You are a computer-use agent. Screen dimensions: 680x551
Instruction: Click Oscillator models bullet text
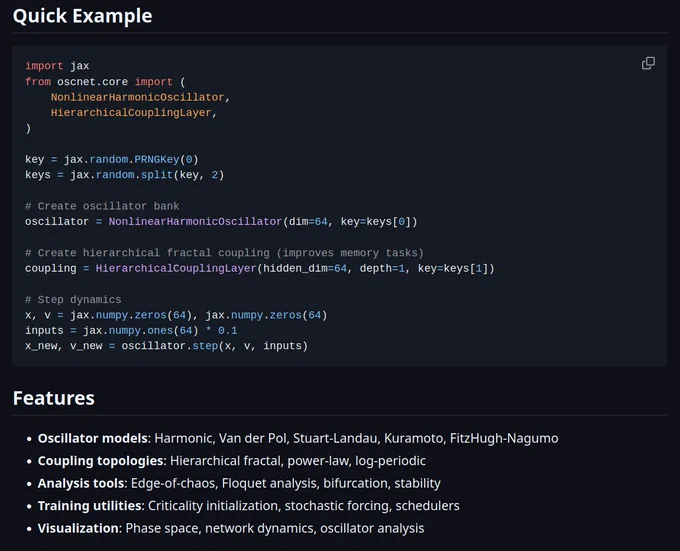click(298, 438)
